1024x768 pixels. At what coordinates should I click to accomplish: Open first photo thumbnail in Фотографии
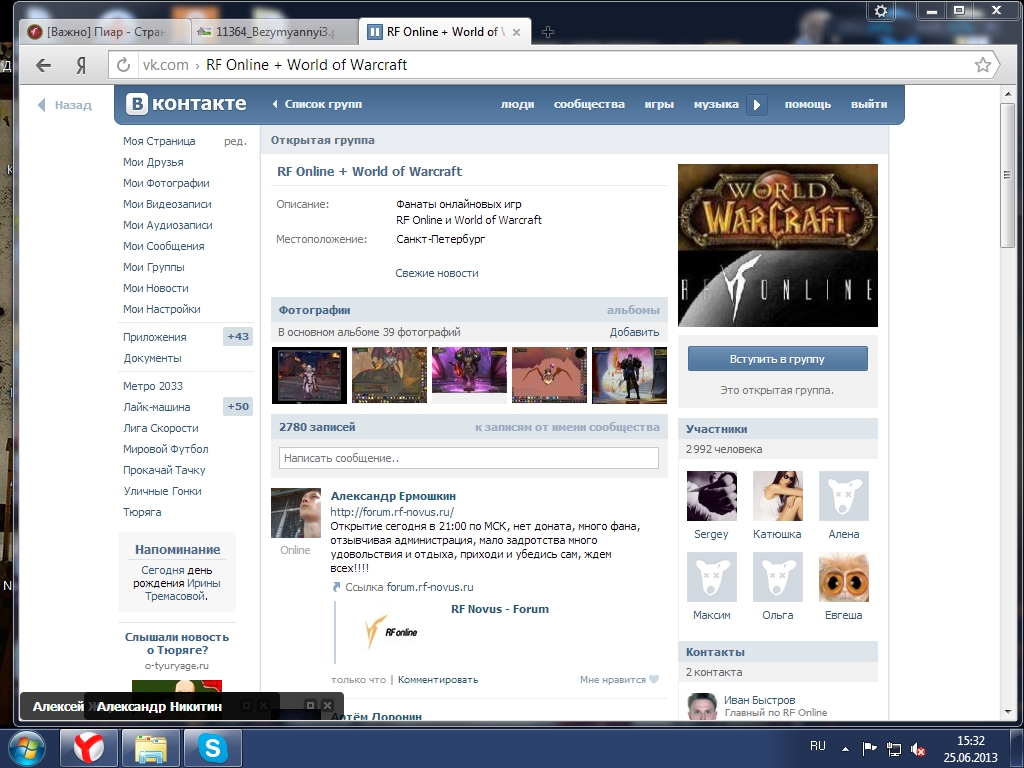pos(309,375)
